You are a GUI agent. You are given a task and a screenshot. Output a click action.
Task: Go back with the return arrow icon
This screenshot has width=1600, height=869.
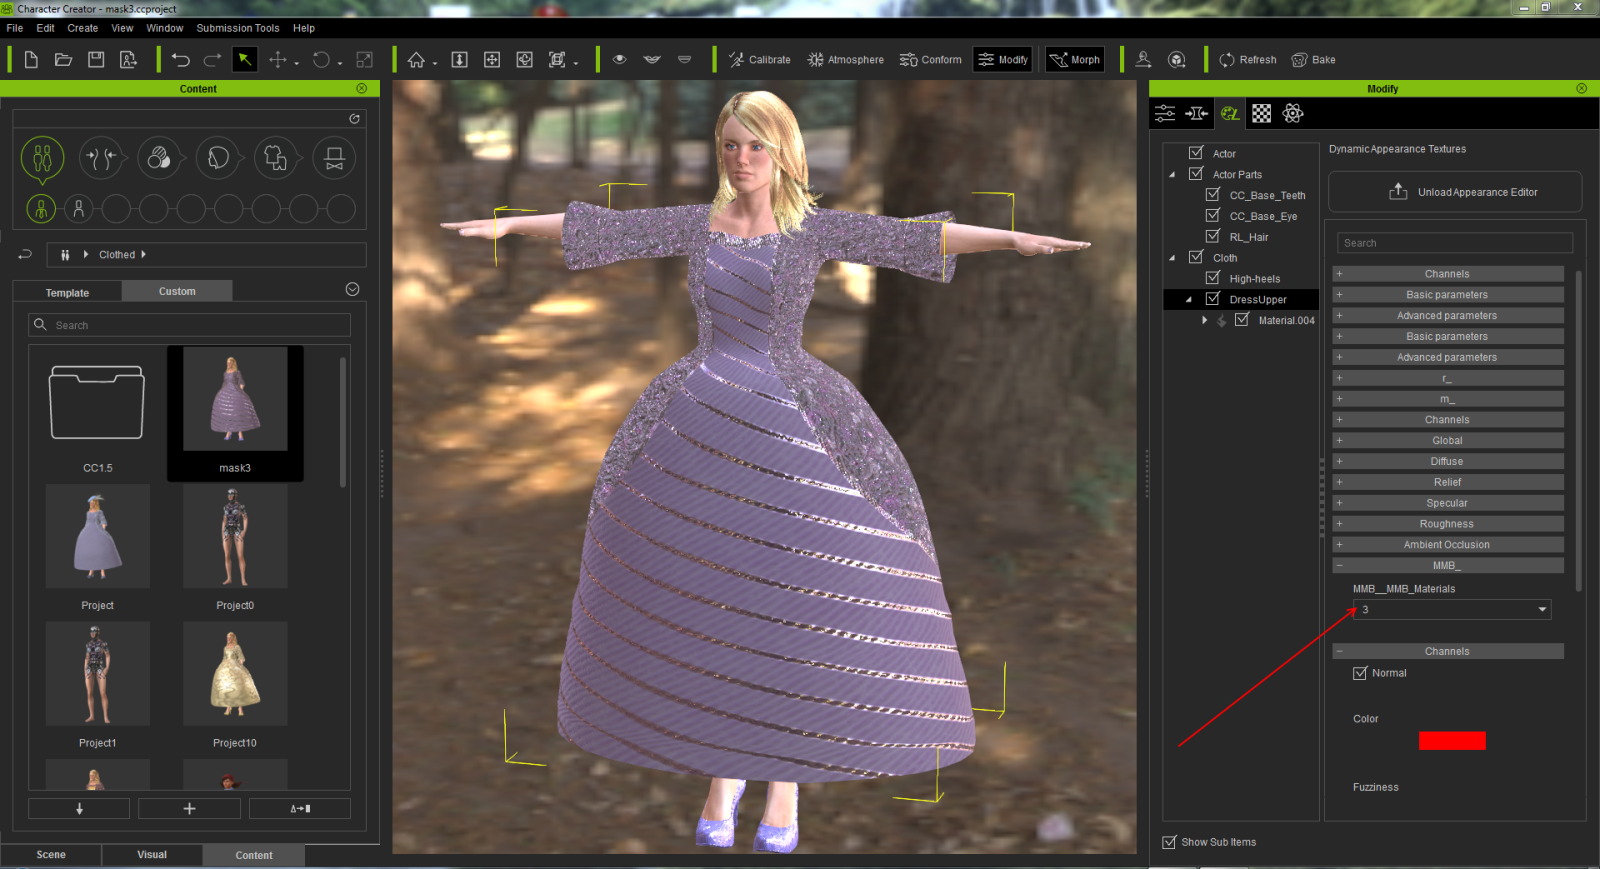click(25, 254)
